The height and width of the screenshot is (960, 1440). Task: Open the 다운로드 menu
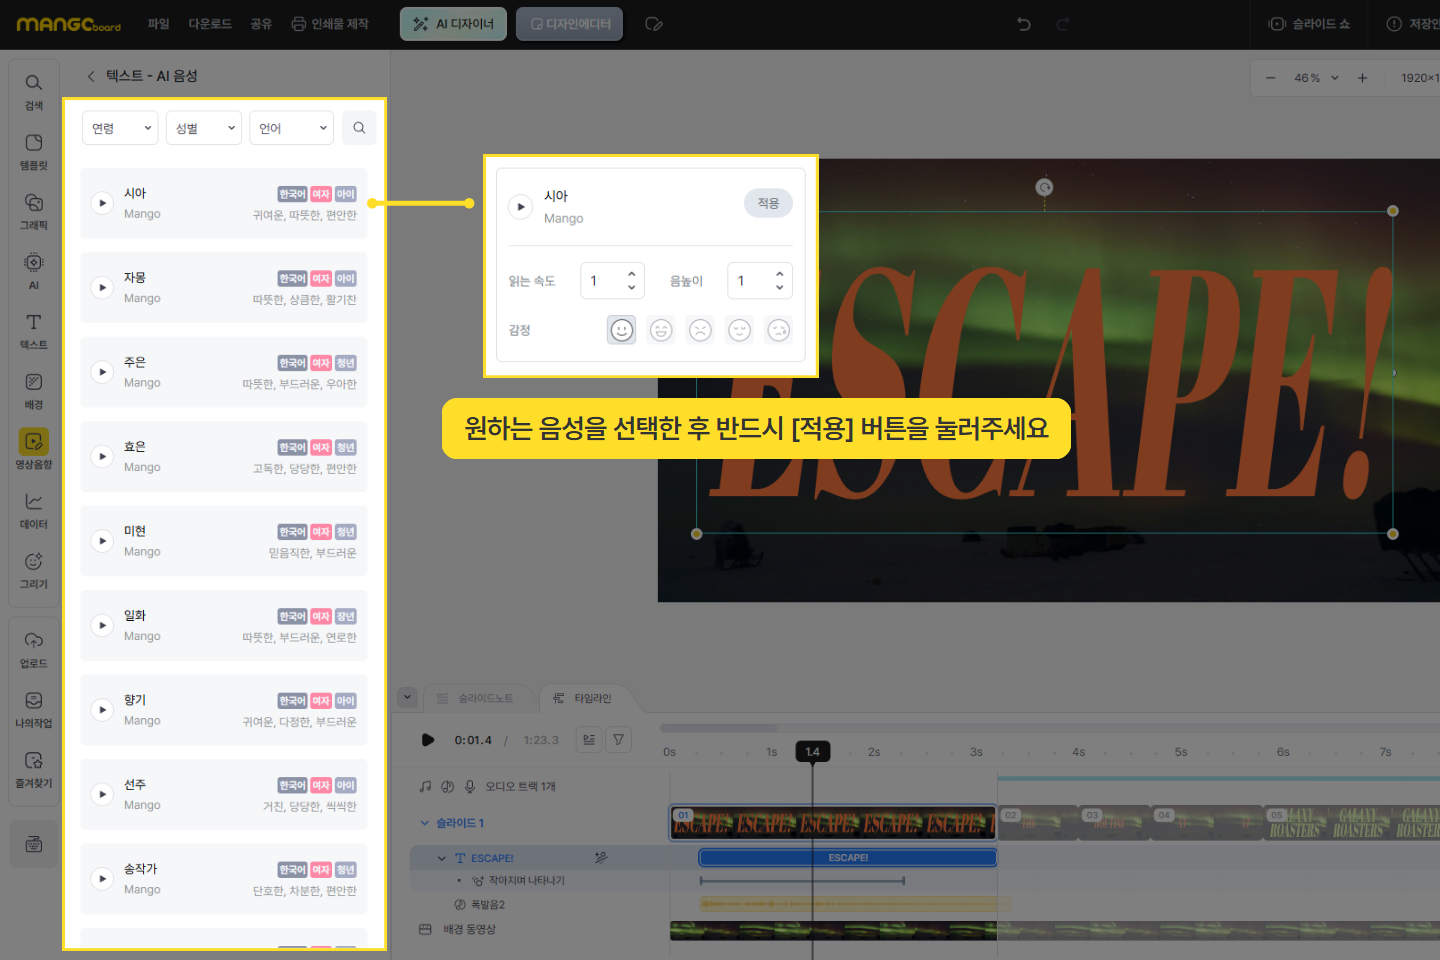[x=210, y=24]
